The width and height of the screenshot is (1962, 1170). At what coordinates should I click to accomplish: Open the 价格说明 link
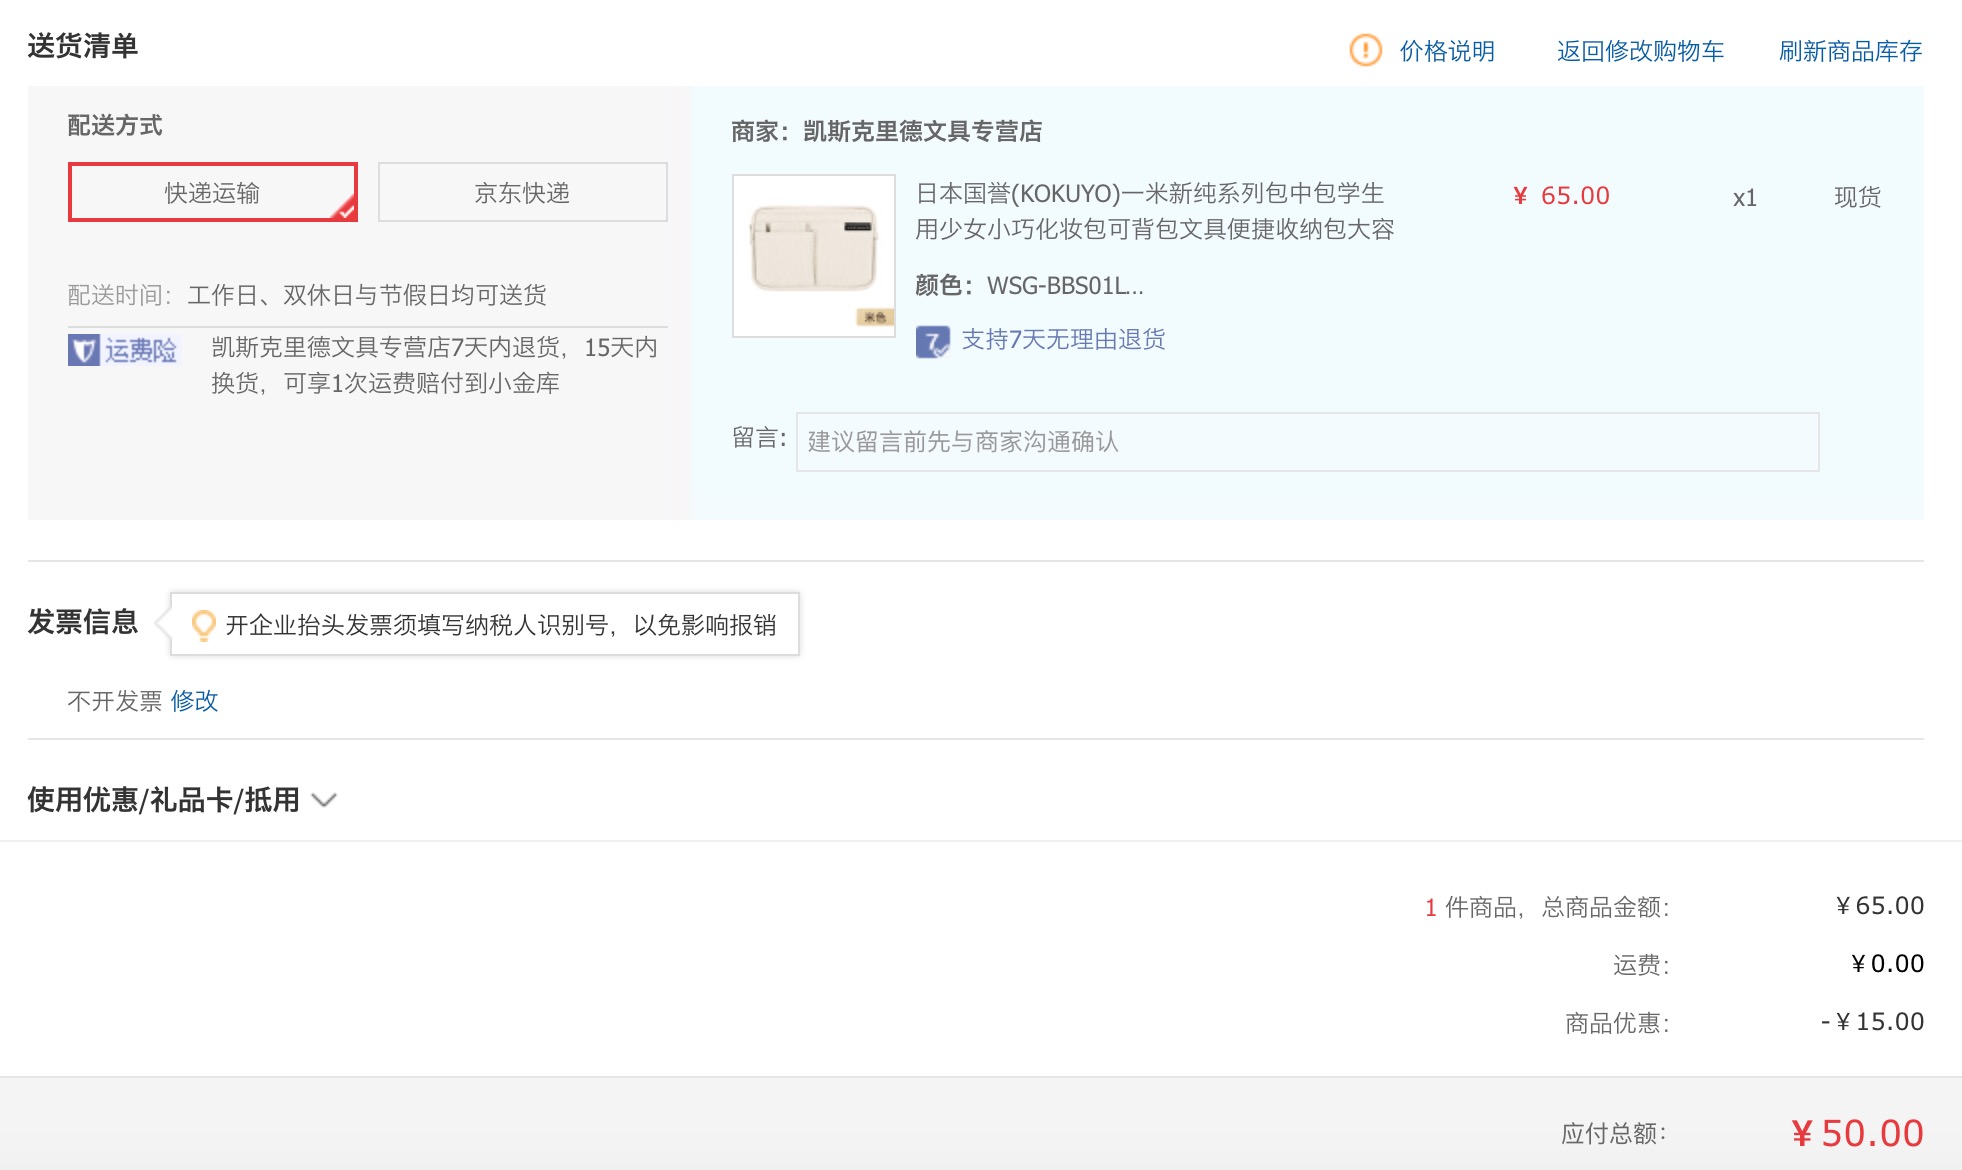(1447, 51)
